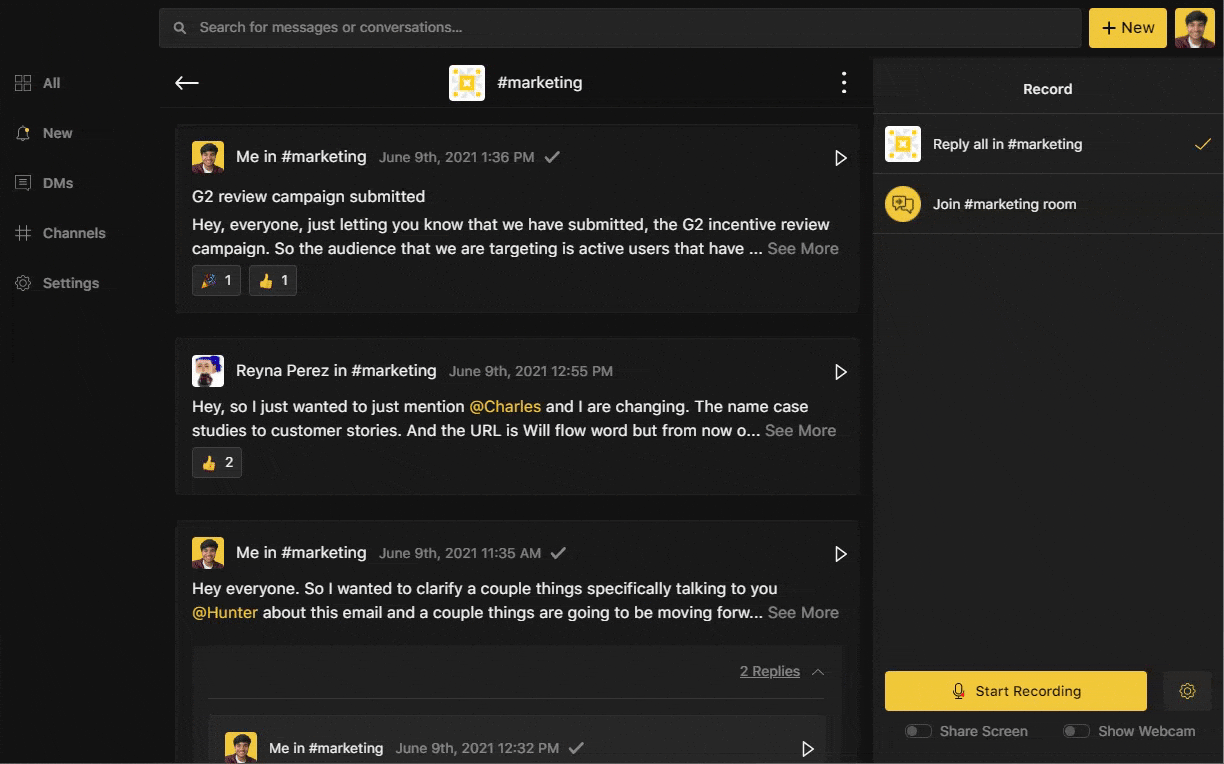Click Reyna Perez's avatar

click(208, 371)
